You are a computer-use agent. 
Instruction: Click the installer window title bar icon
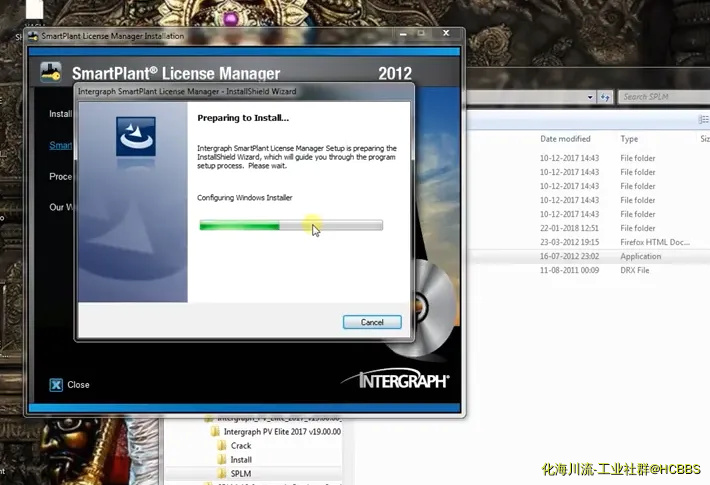click(x=33, y=37)
